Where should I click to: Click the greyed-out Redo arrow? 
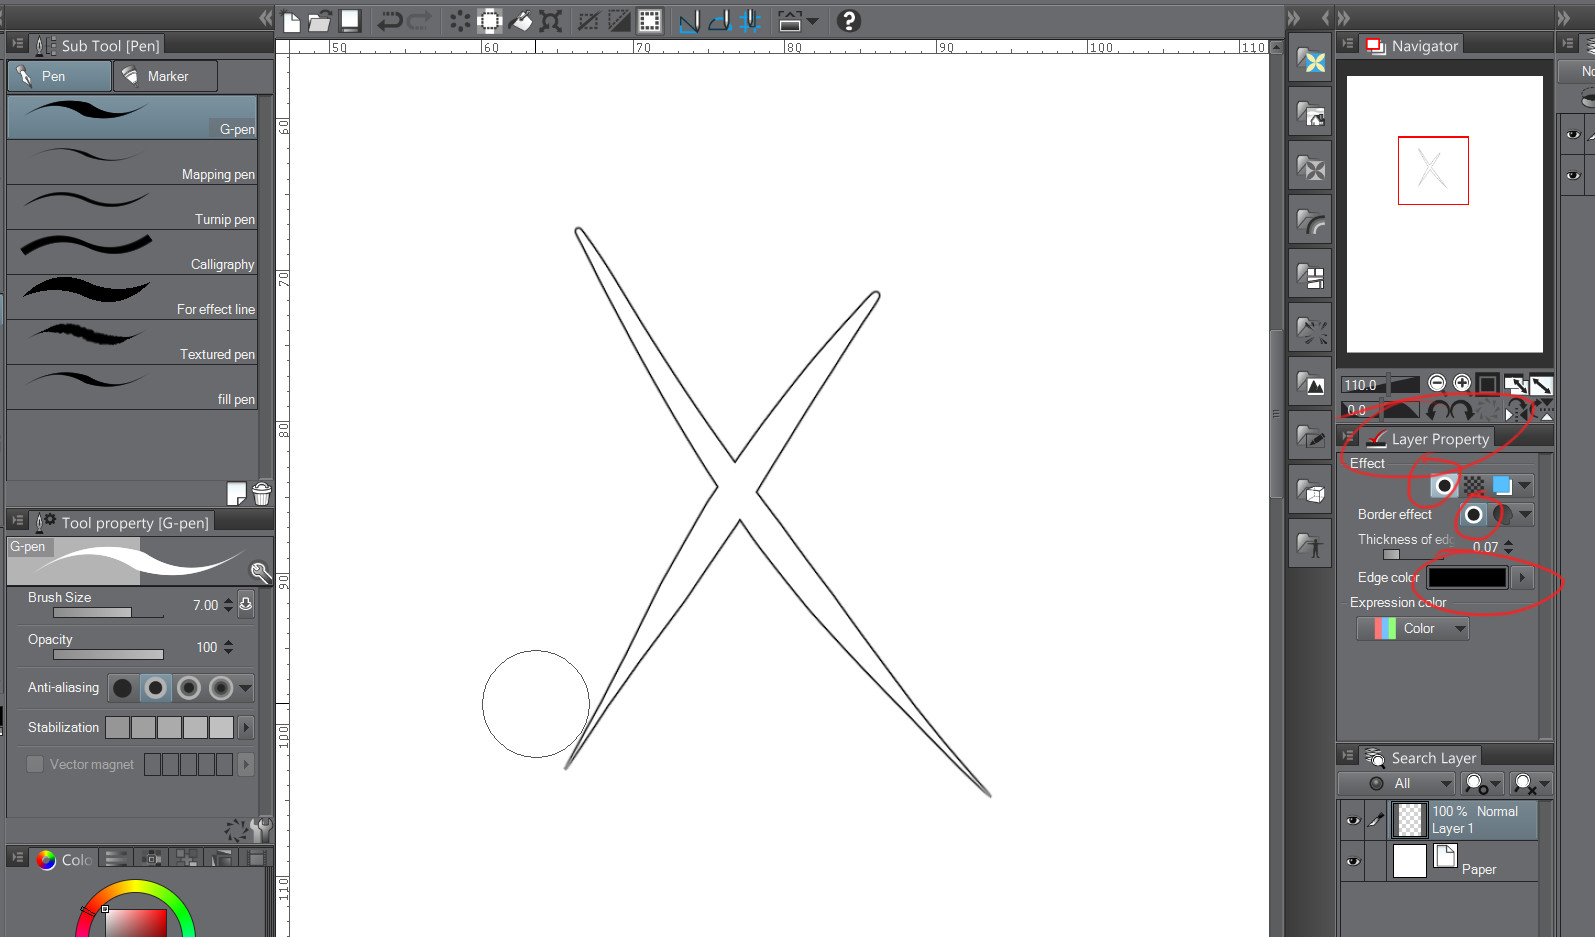(x=420, y=21)
